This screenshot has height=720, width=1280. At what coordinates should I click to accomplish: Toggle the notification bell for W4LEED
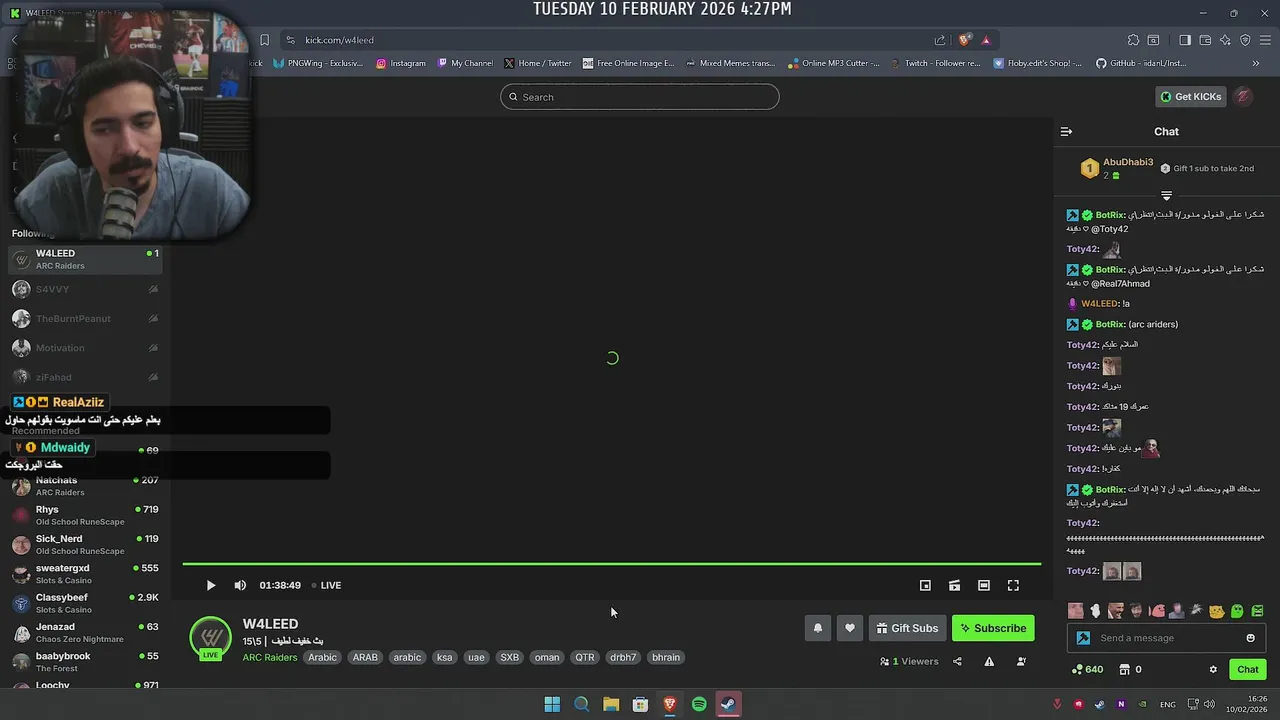(817, 628)
